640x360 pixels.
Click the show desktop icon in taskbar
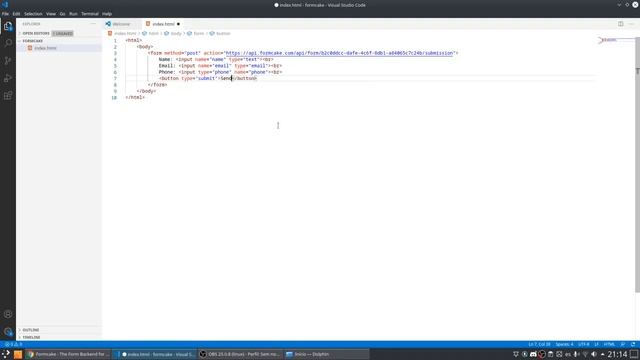(634, 354)
